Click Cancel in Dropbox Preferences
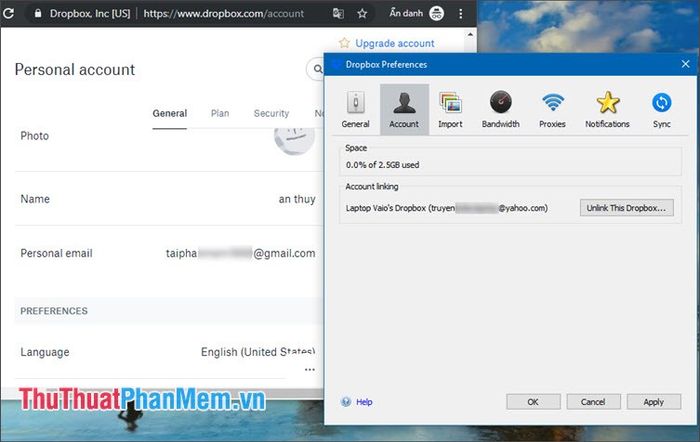 (x=593, y=402)
